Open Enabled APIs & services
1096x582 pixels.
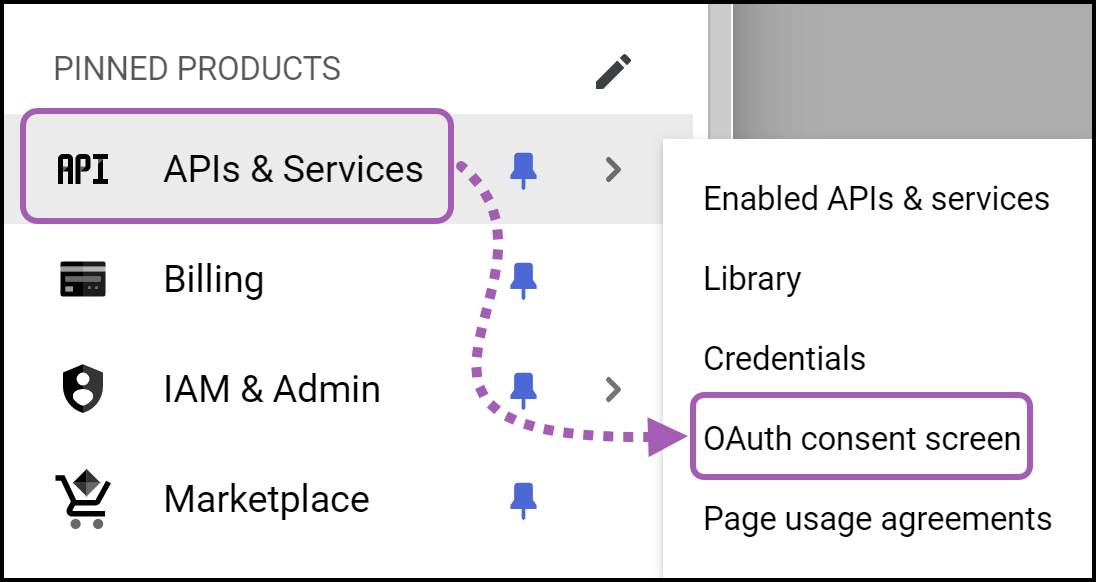point(875,198)
